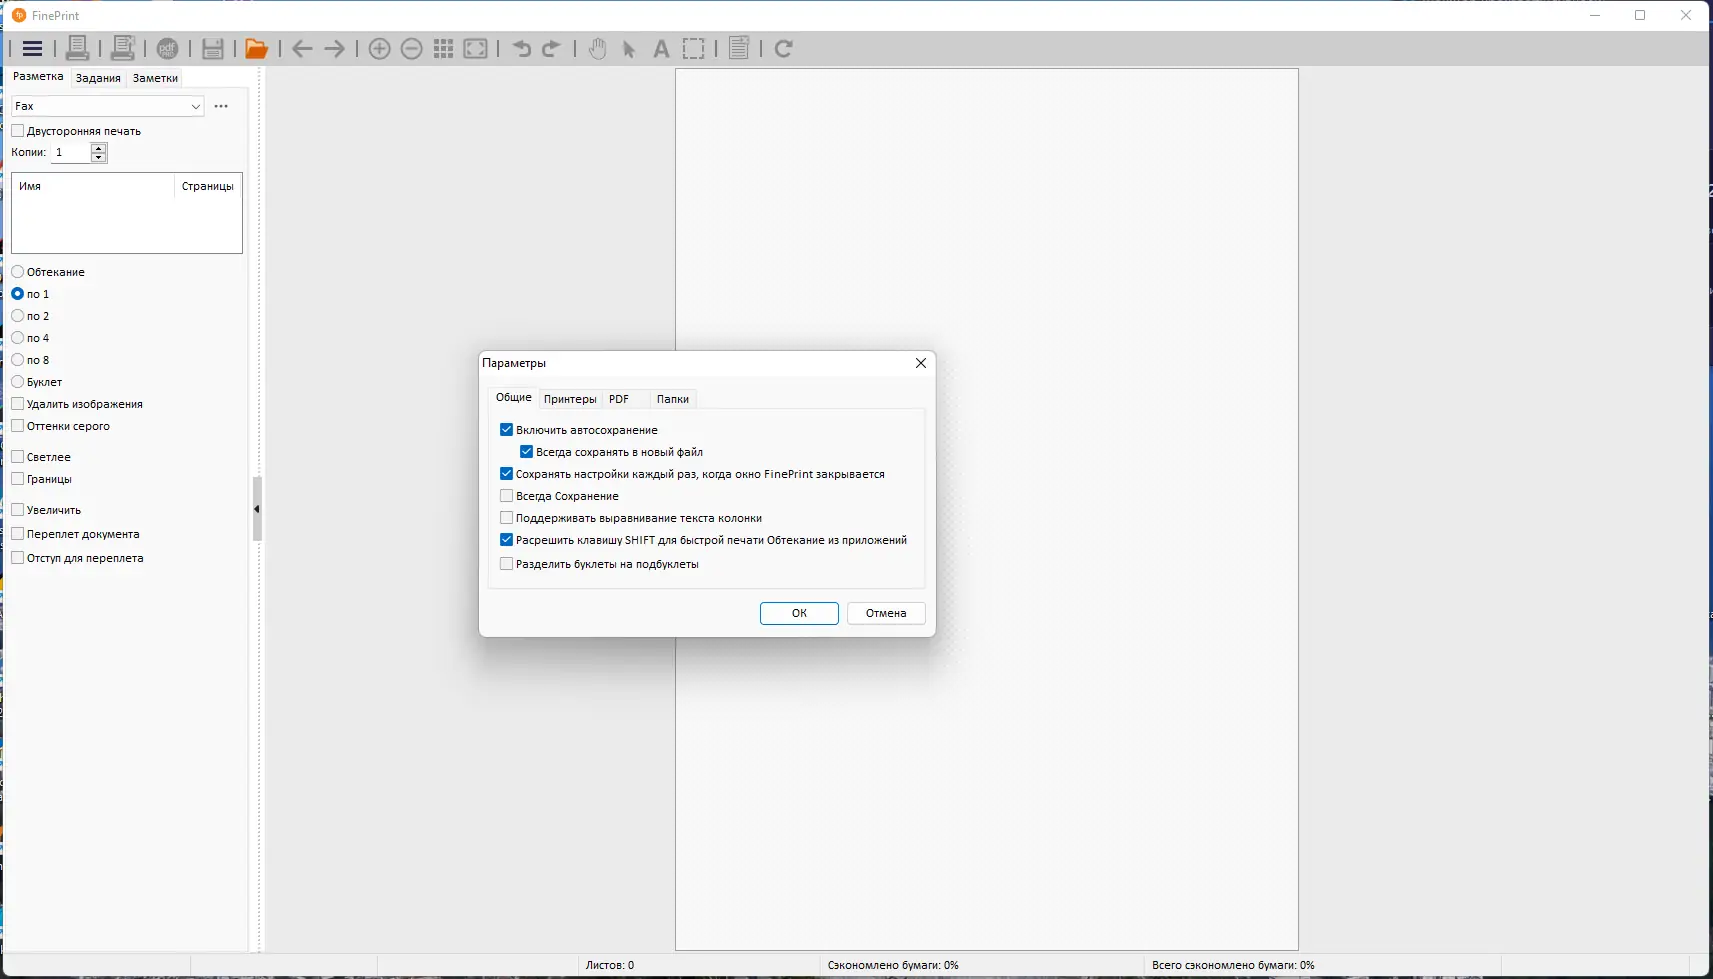This screenshot has height=979, width=1713.
Task: Select the Разметка tab
Action: click(x=38, y=77)
